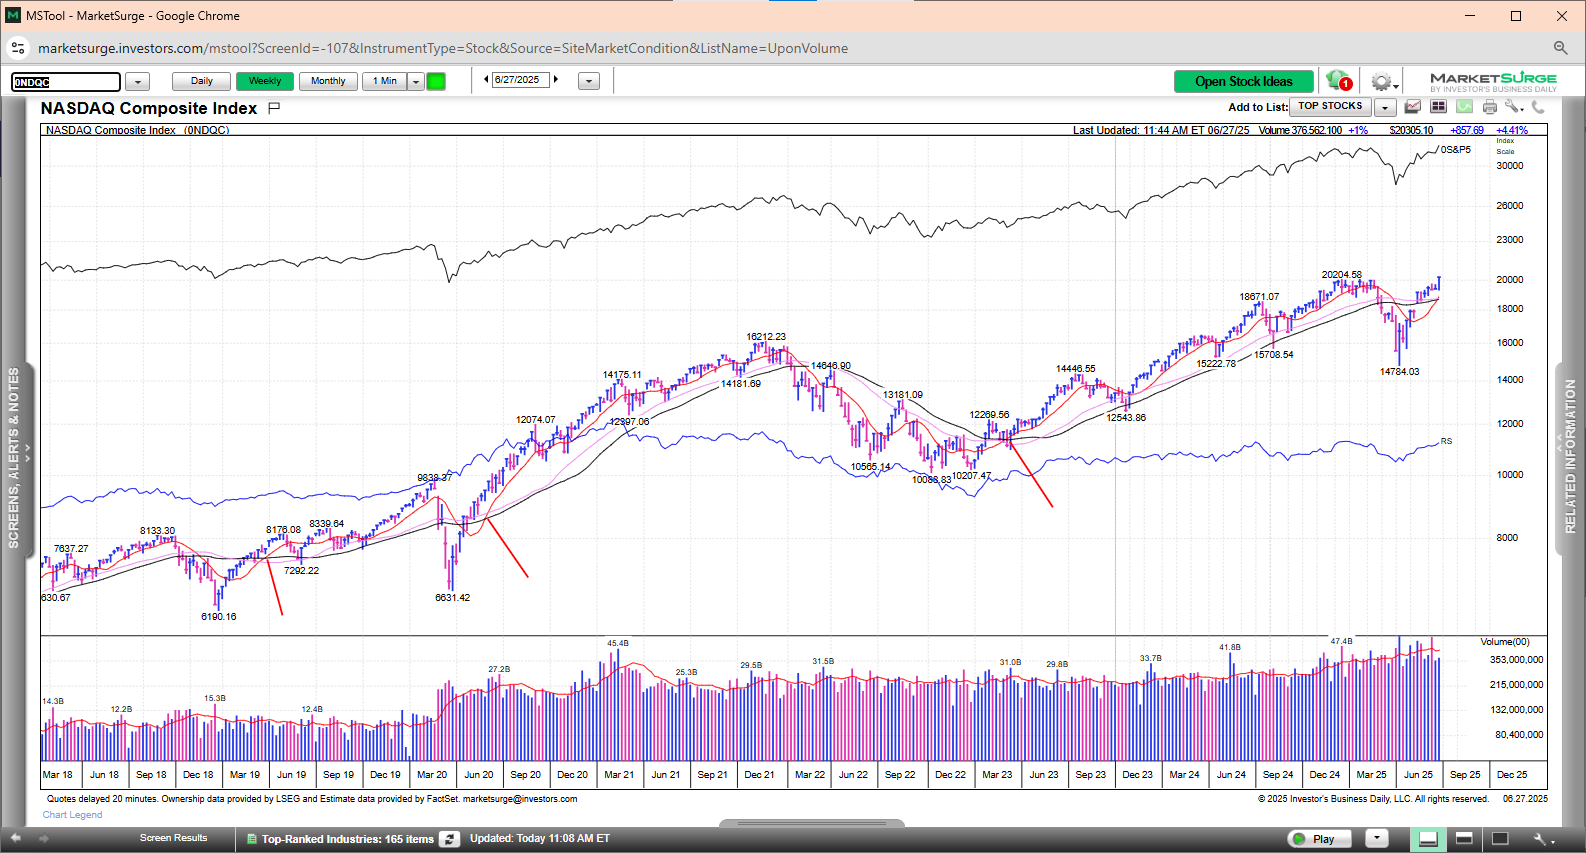
Task: Open the wrench menu in bottom bar
Action: tap(1543, 839)
